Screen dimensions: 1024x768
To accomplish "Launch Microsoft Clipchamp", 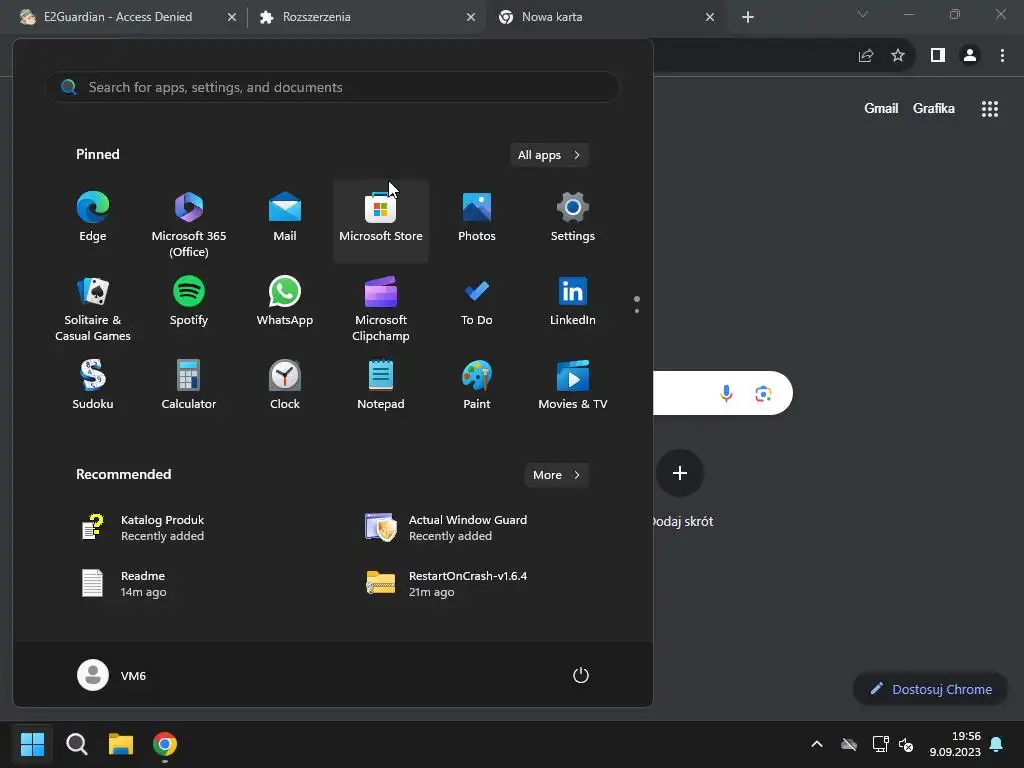I will click(x=381, y=307).
